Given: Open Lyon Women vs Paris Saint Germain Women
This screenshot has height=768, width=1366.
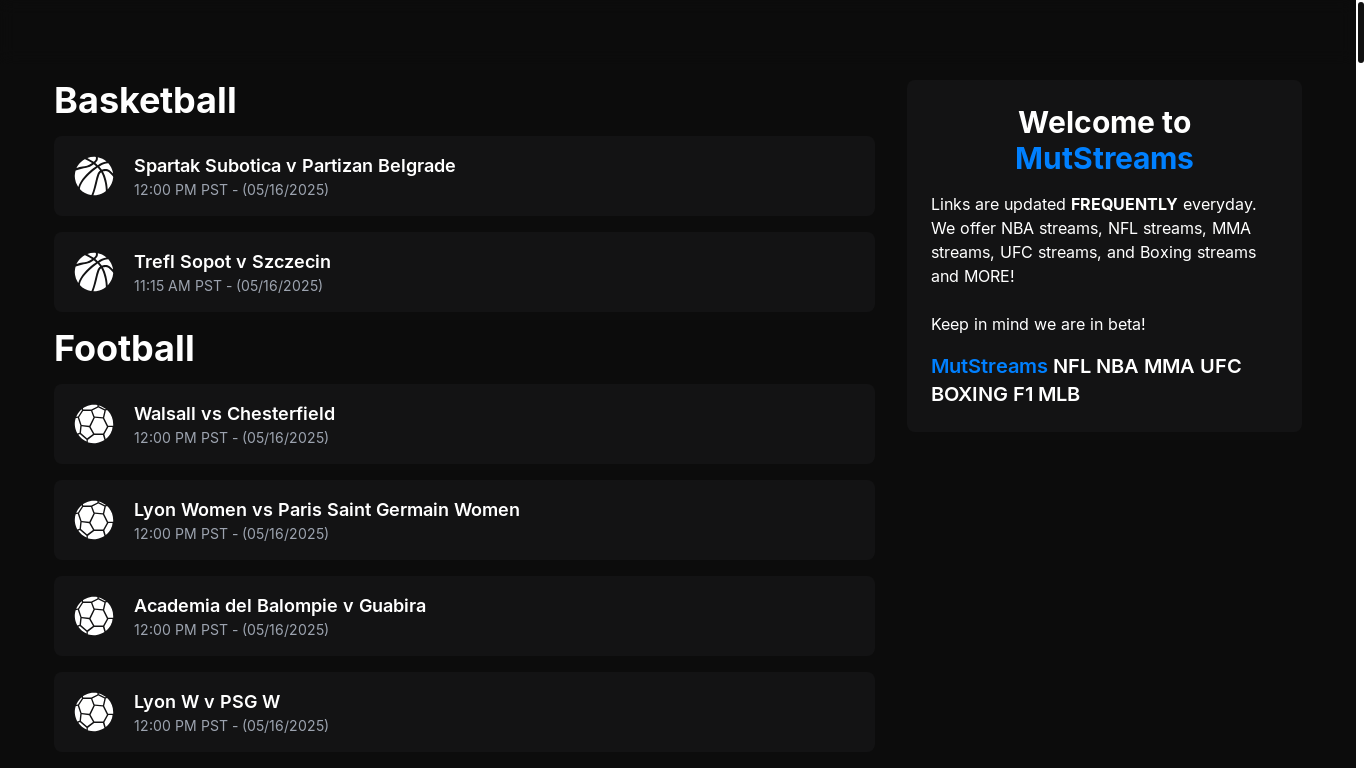Looking at the screenshot, I should pyautogui.click(x=464, y=520).
